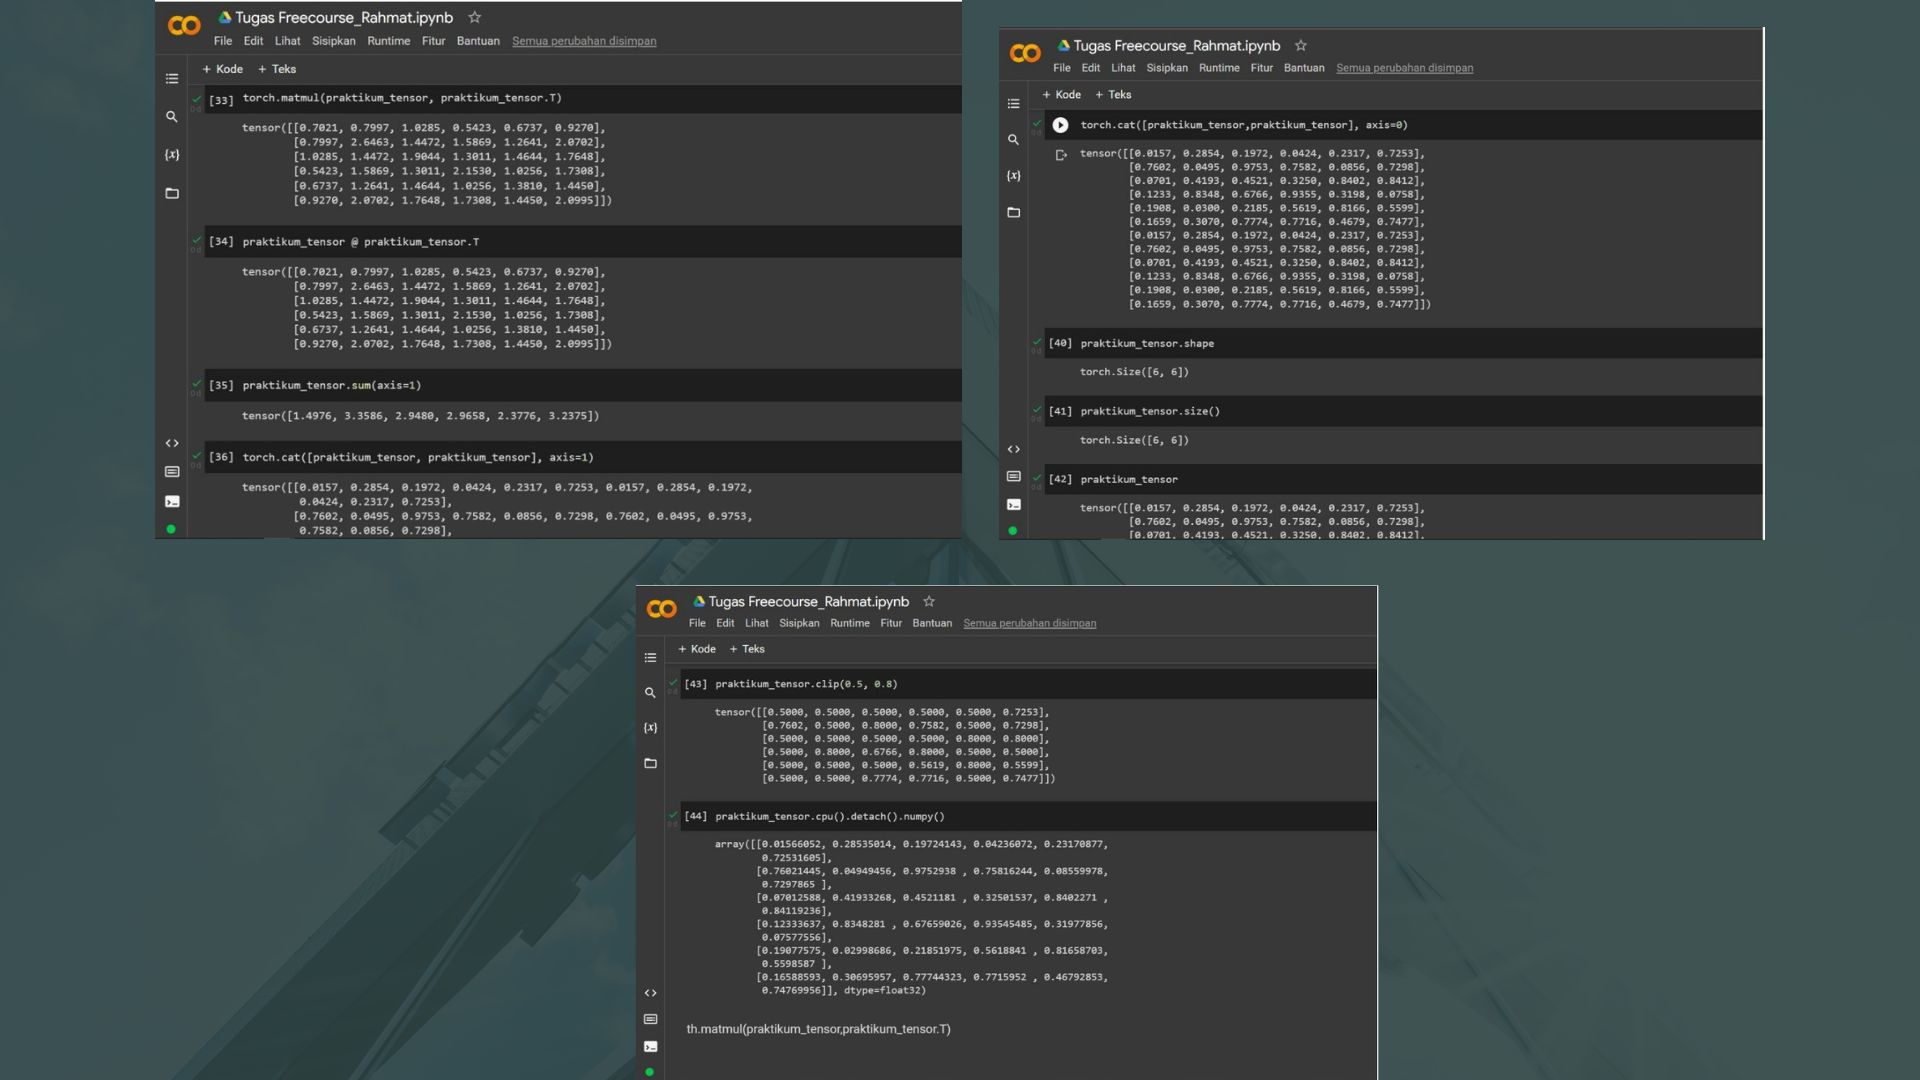1920x1080 pixels.
Task: Click + Kode button in top-right notebook
Action: 1061,95
